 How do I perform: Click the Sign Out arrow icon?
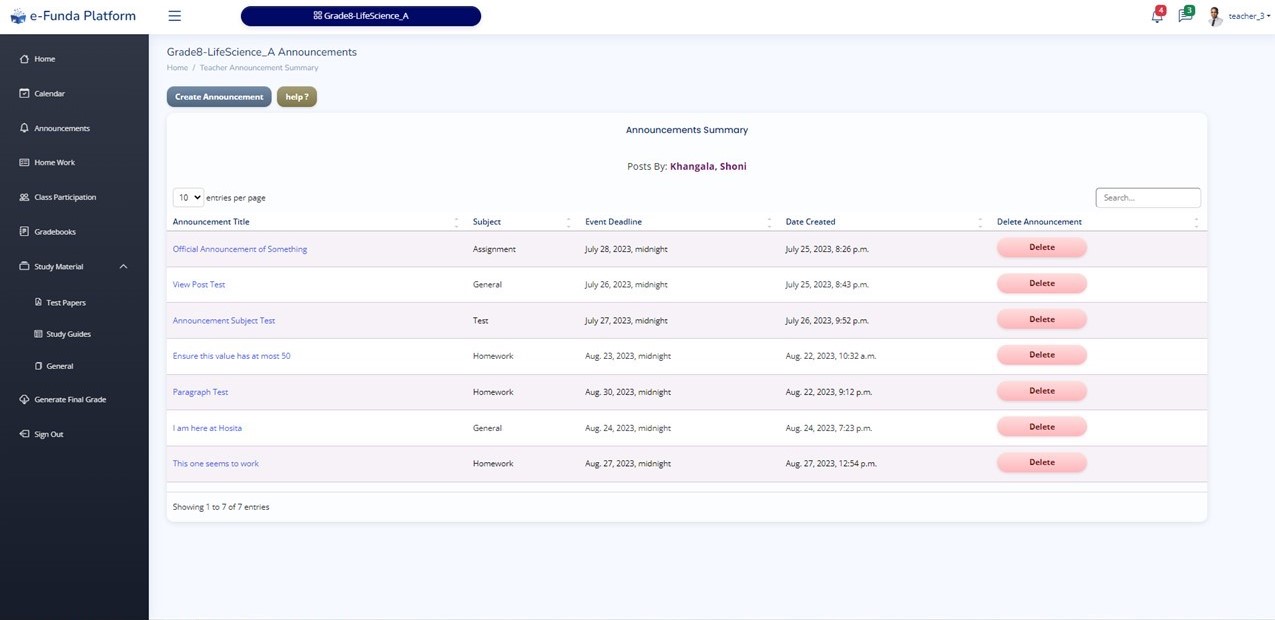click(24, 434)
